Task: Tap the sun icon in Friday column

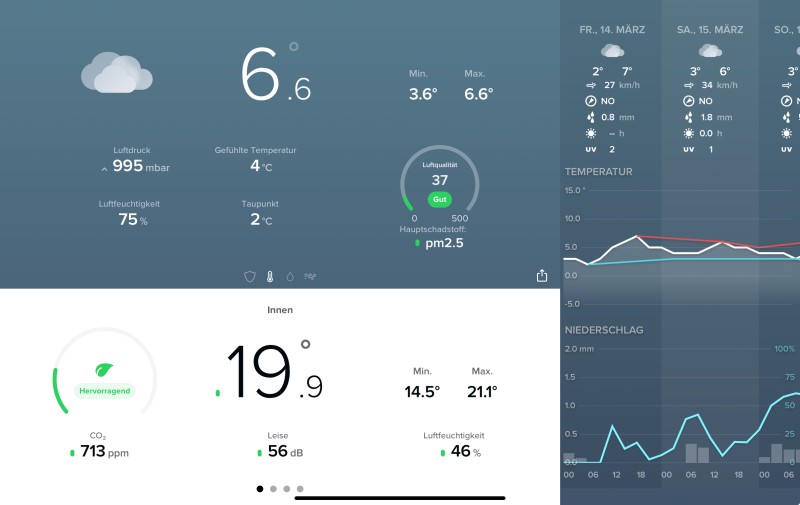Action: (x=591, y=133)
